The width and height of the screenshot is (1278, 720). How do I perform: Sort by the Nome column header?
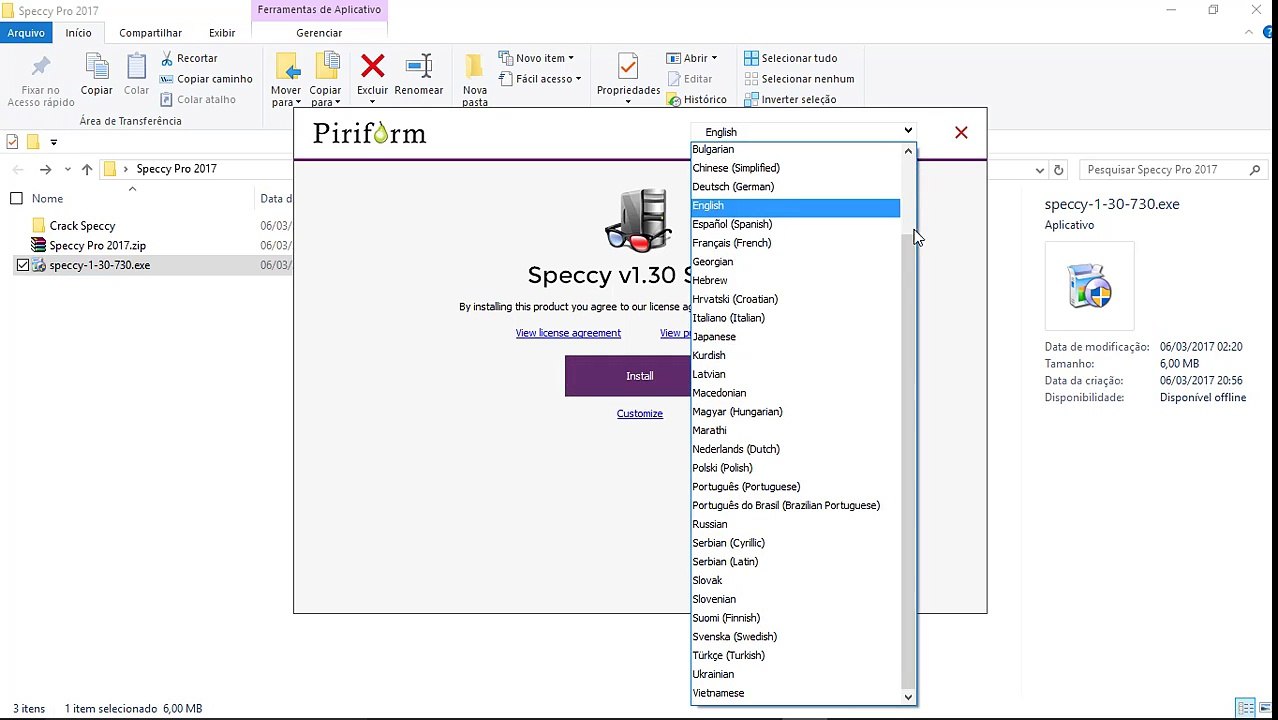[47, 198]
